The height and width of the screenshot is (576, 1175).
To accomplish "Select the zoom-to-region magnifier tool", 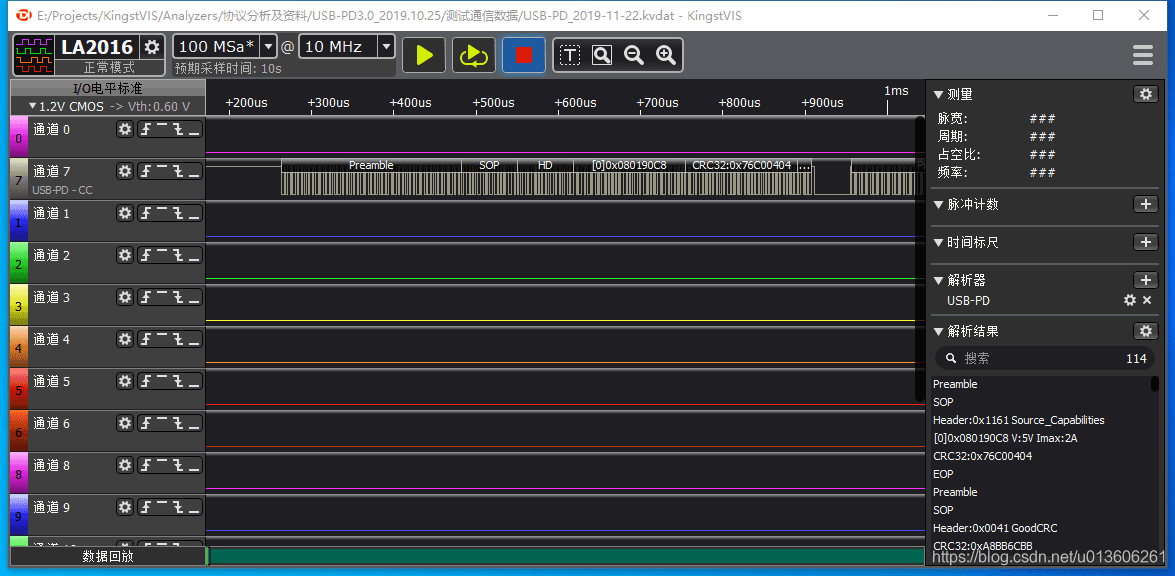I will point(602,55).
